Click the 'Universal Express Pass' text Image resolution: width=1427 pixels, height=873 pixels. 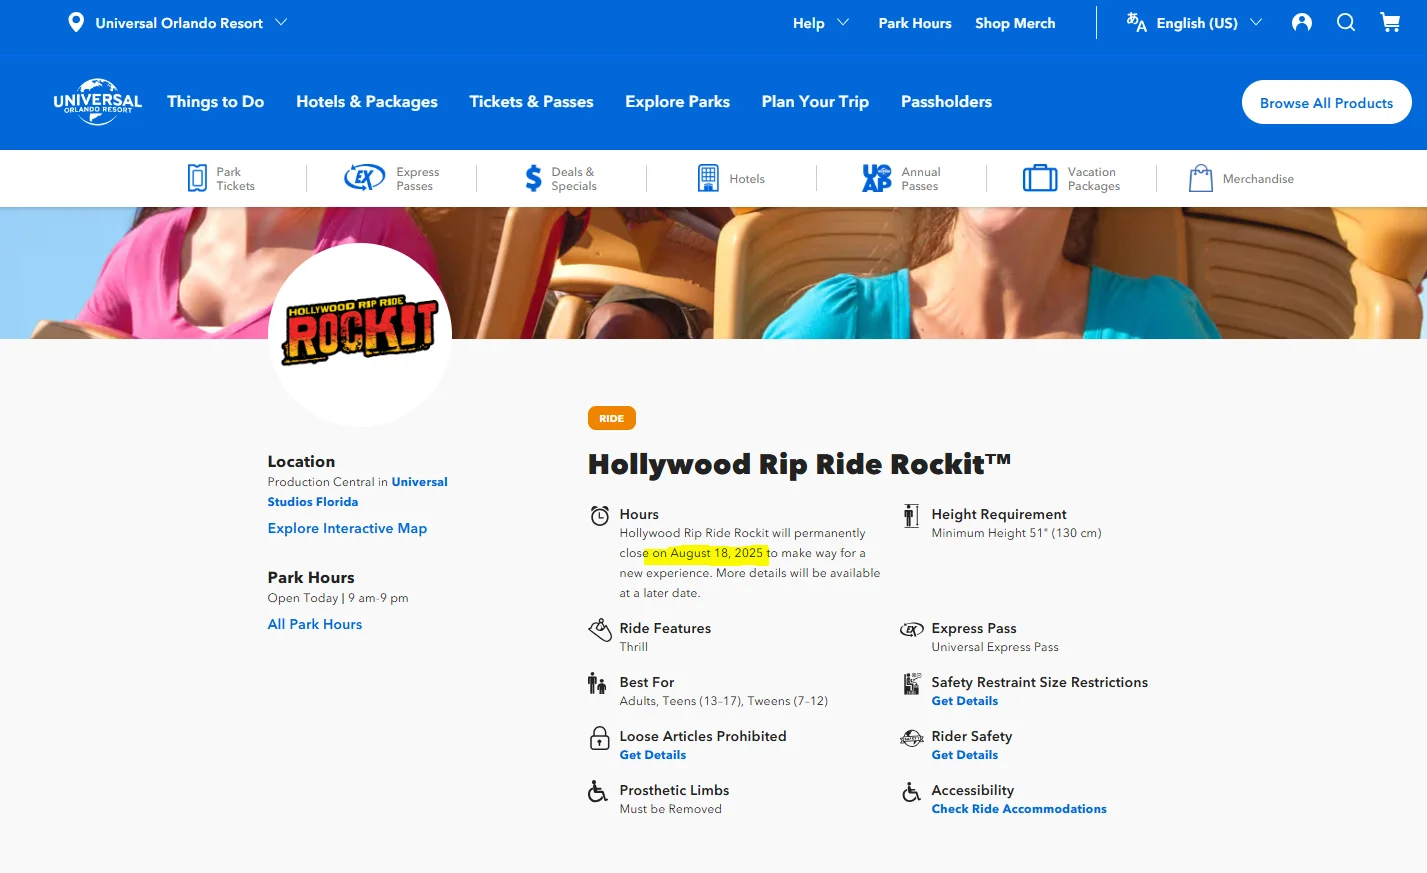tap(995, 647)
